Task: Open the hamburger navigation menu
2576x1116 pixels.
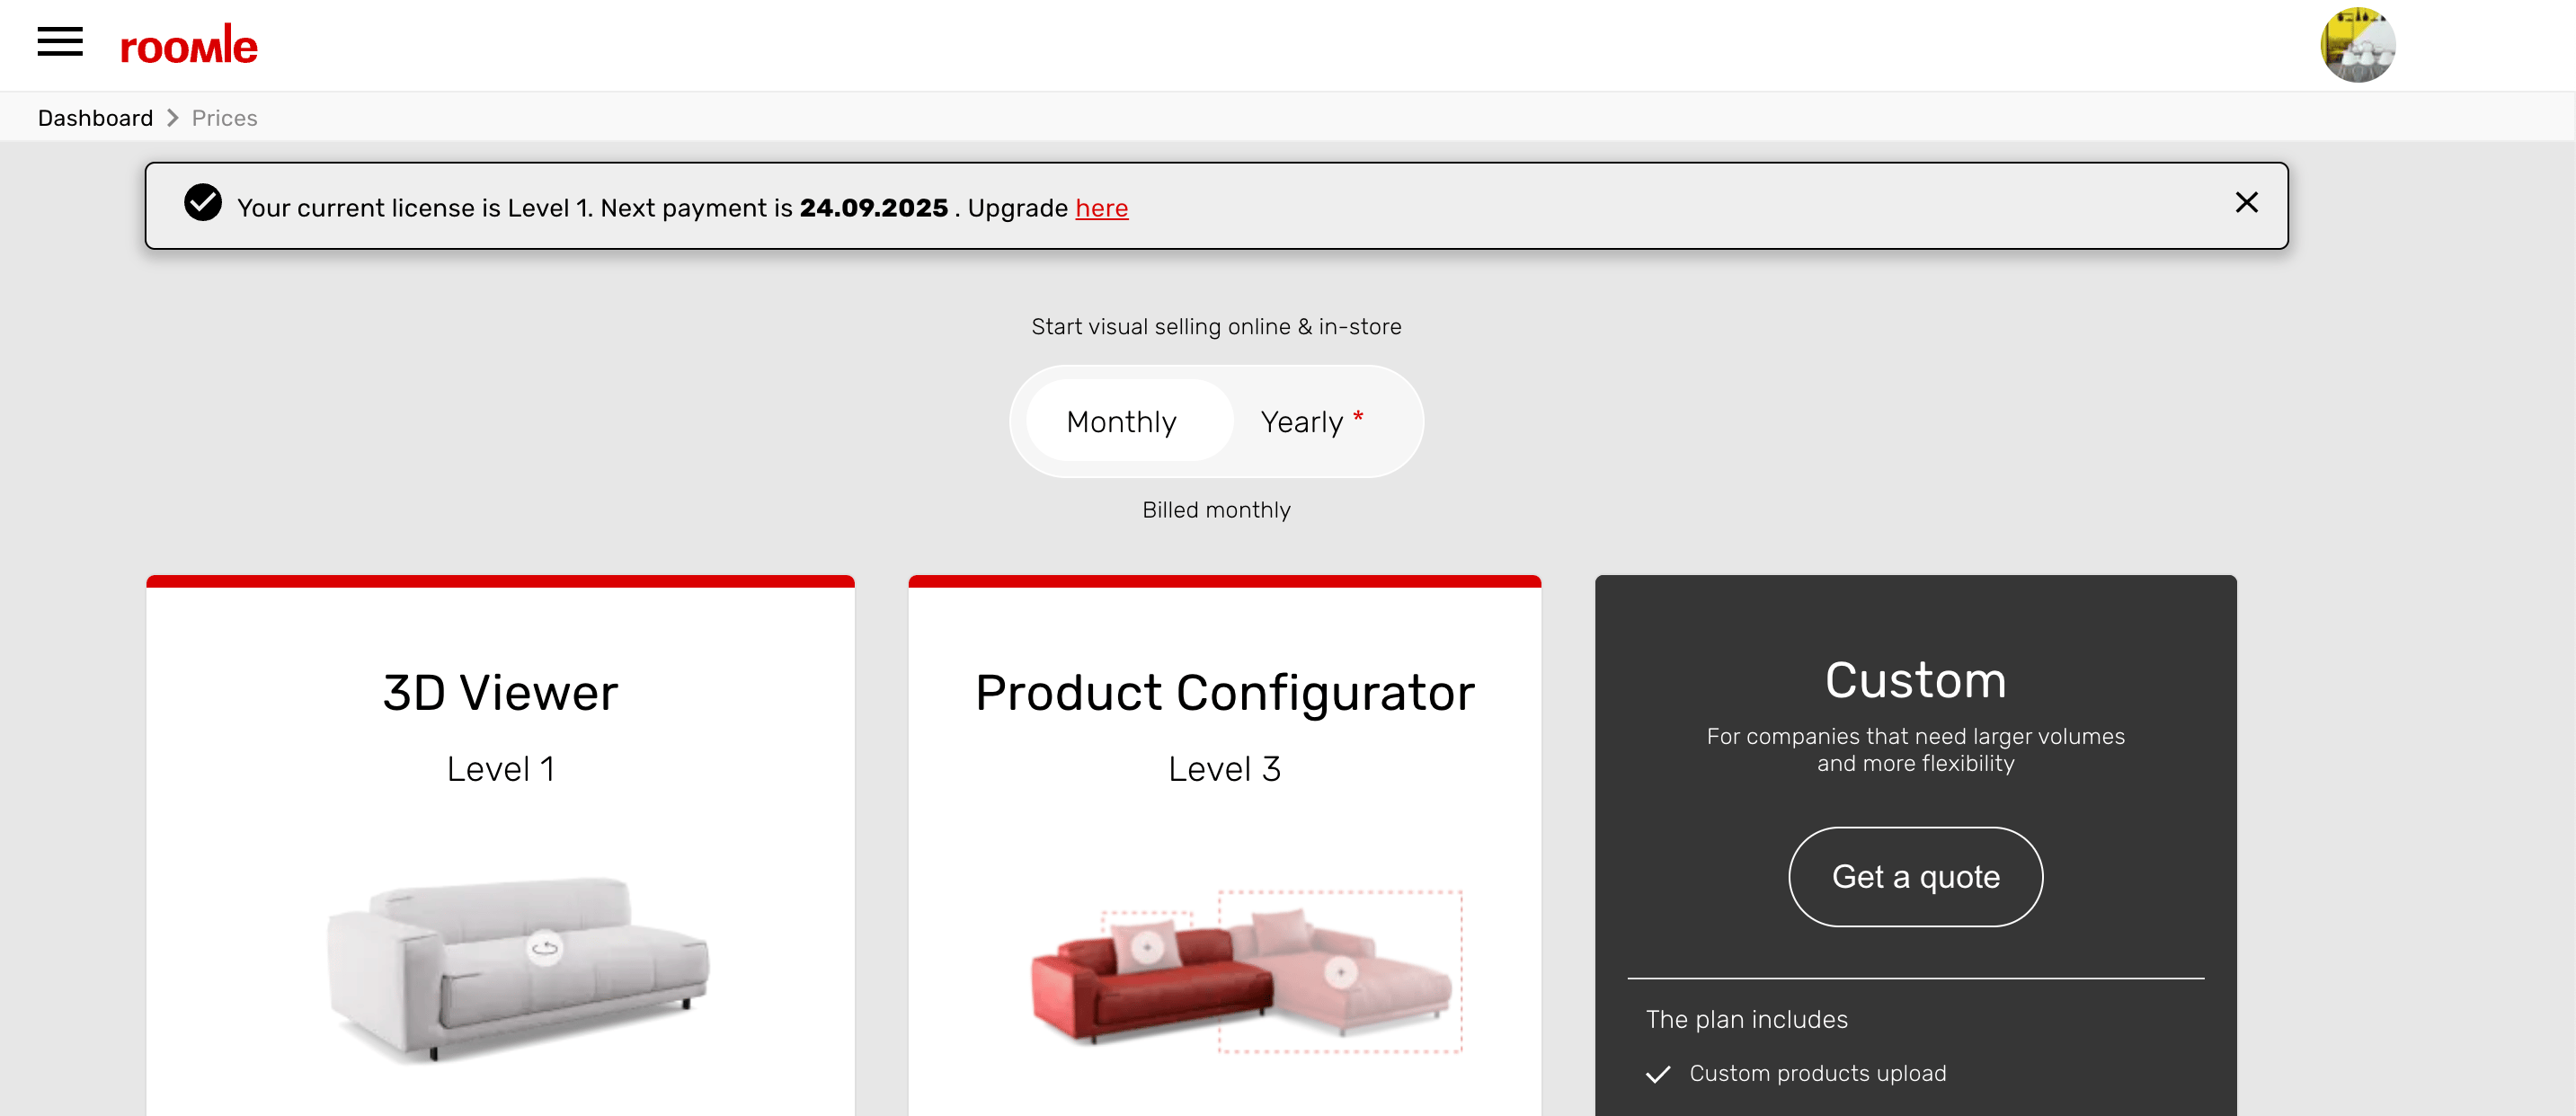Action: point(60,42)
